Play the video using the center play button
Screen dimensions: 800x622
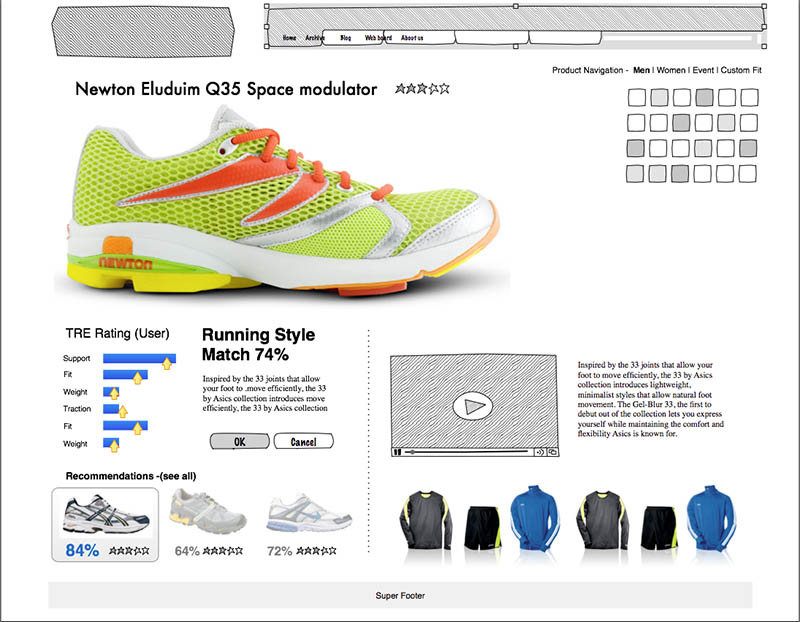(x=472, y=406)
